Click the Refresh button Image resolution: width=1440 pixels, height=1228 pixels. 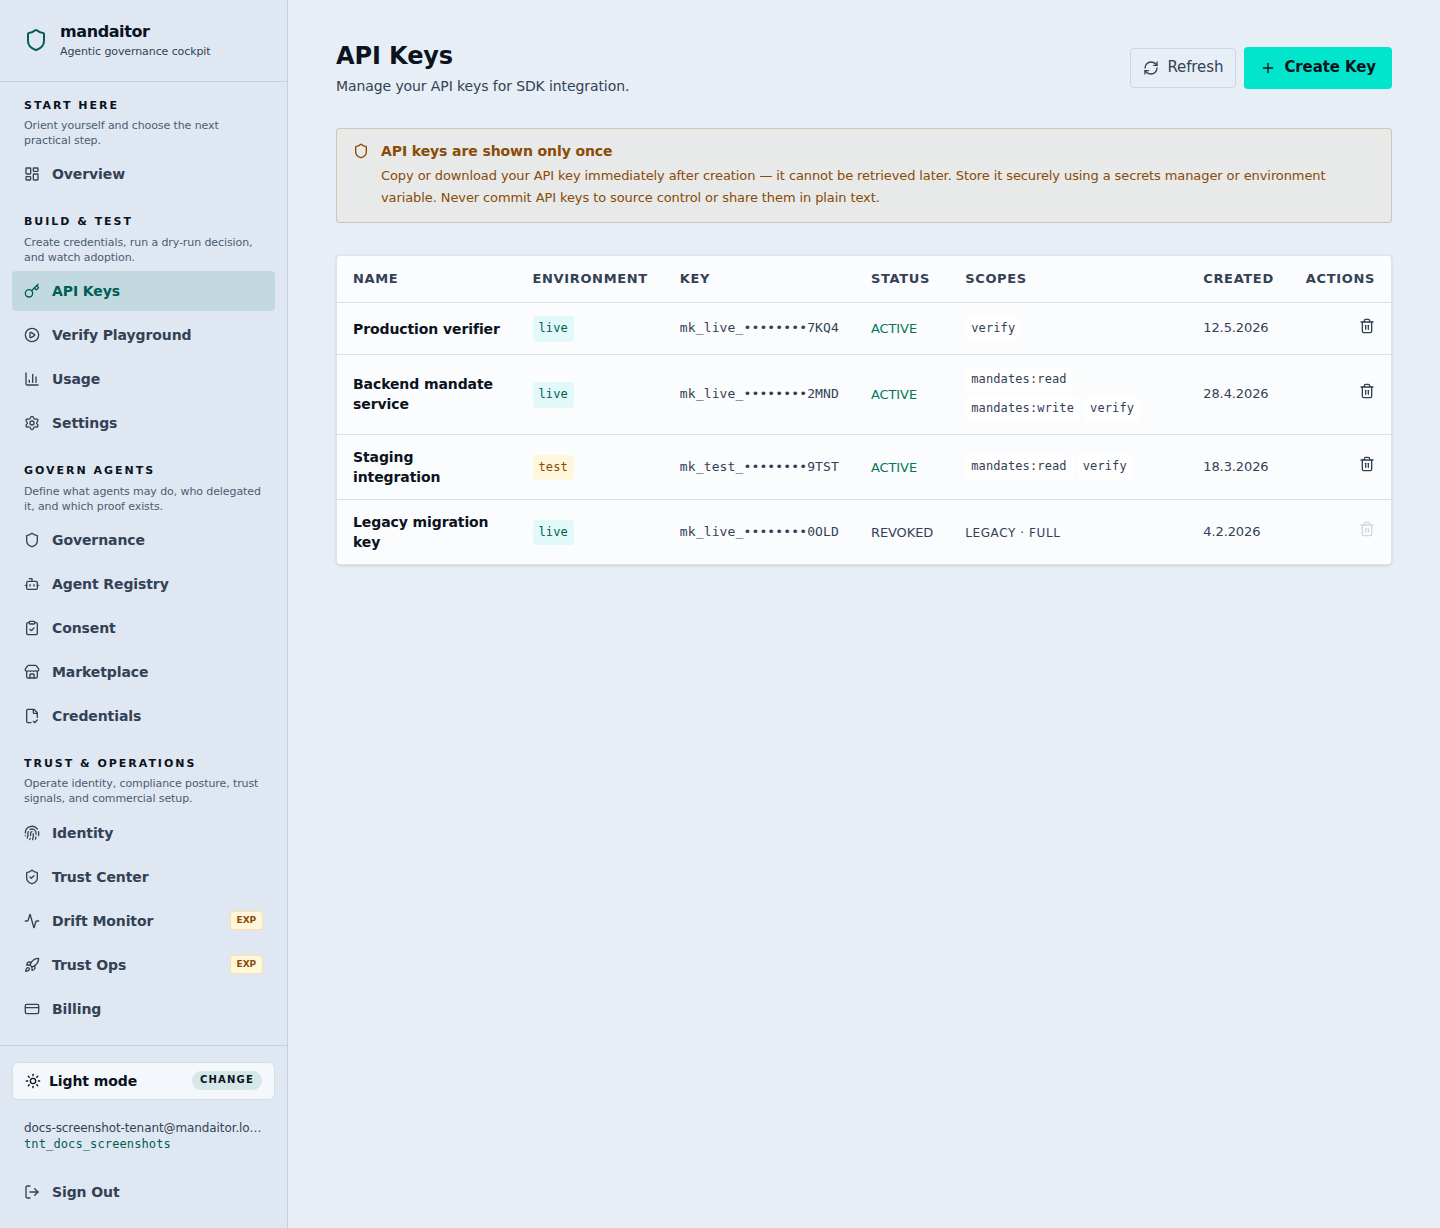(x=1183, y=68)
